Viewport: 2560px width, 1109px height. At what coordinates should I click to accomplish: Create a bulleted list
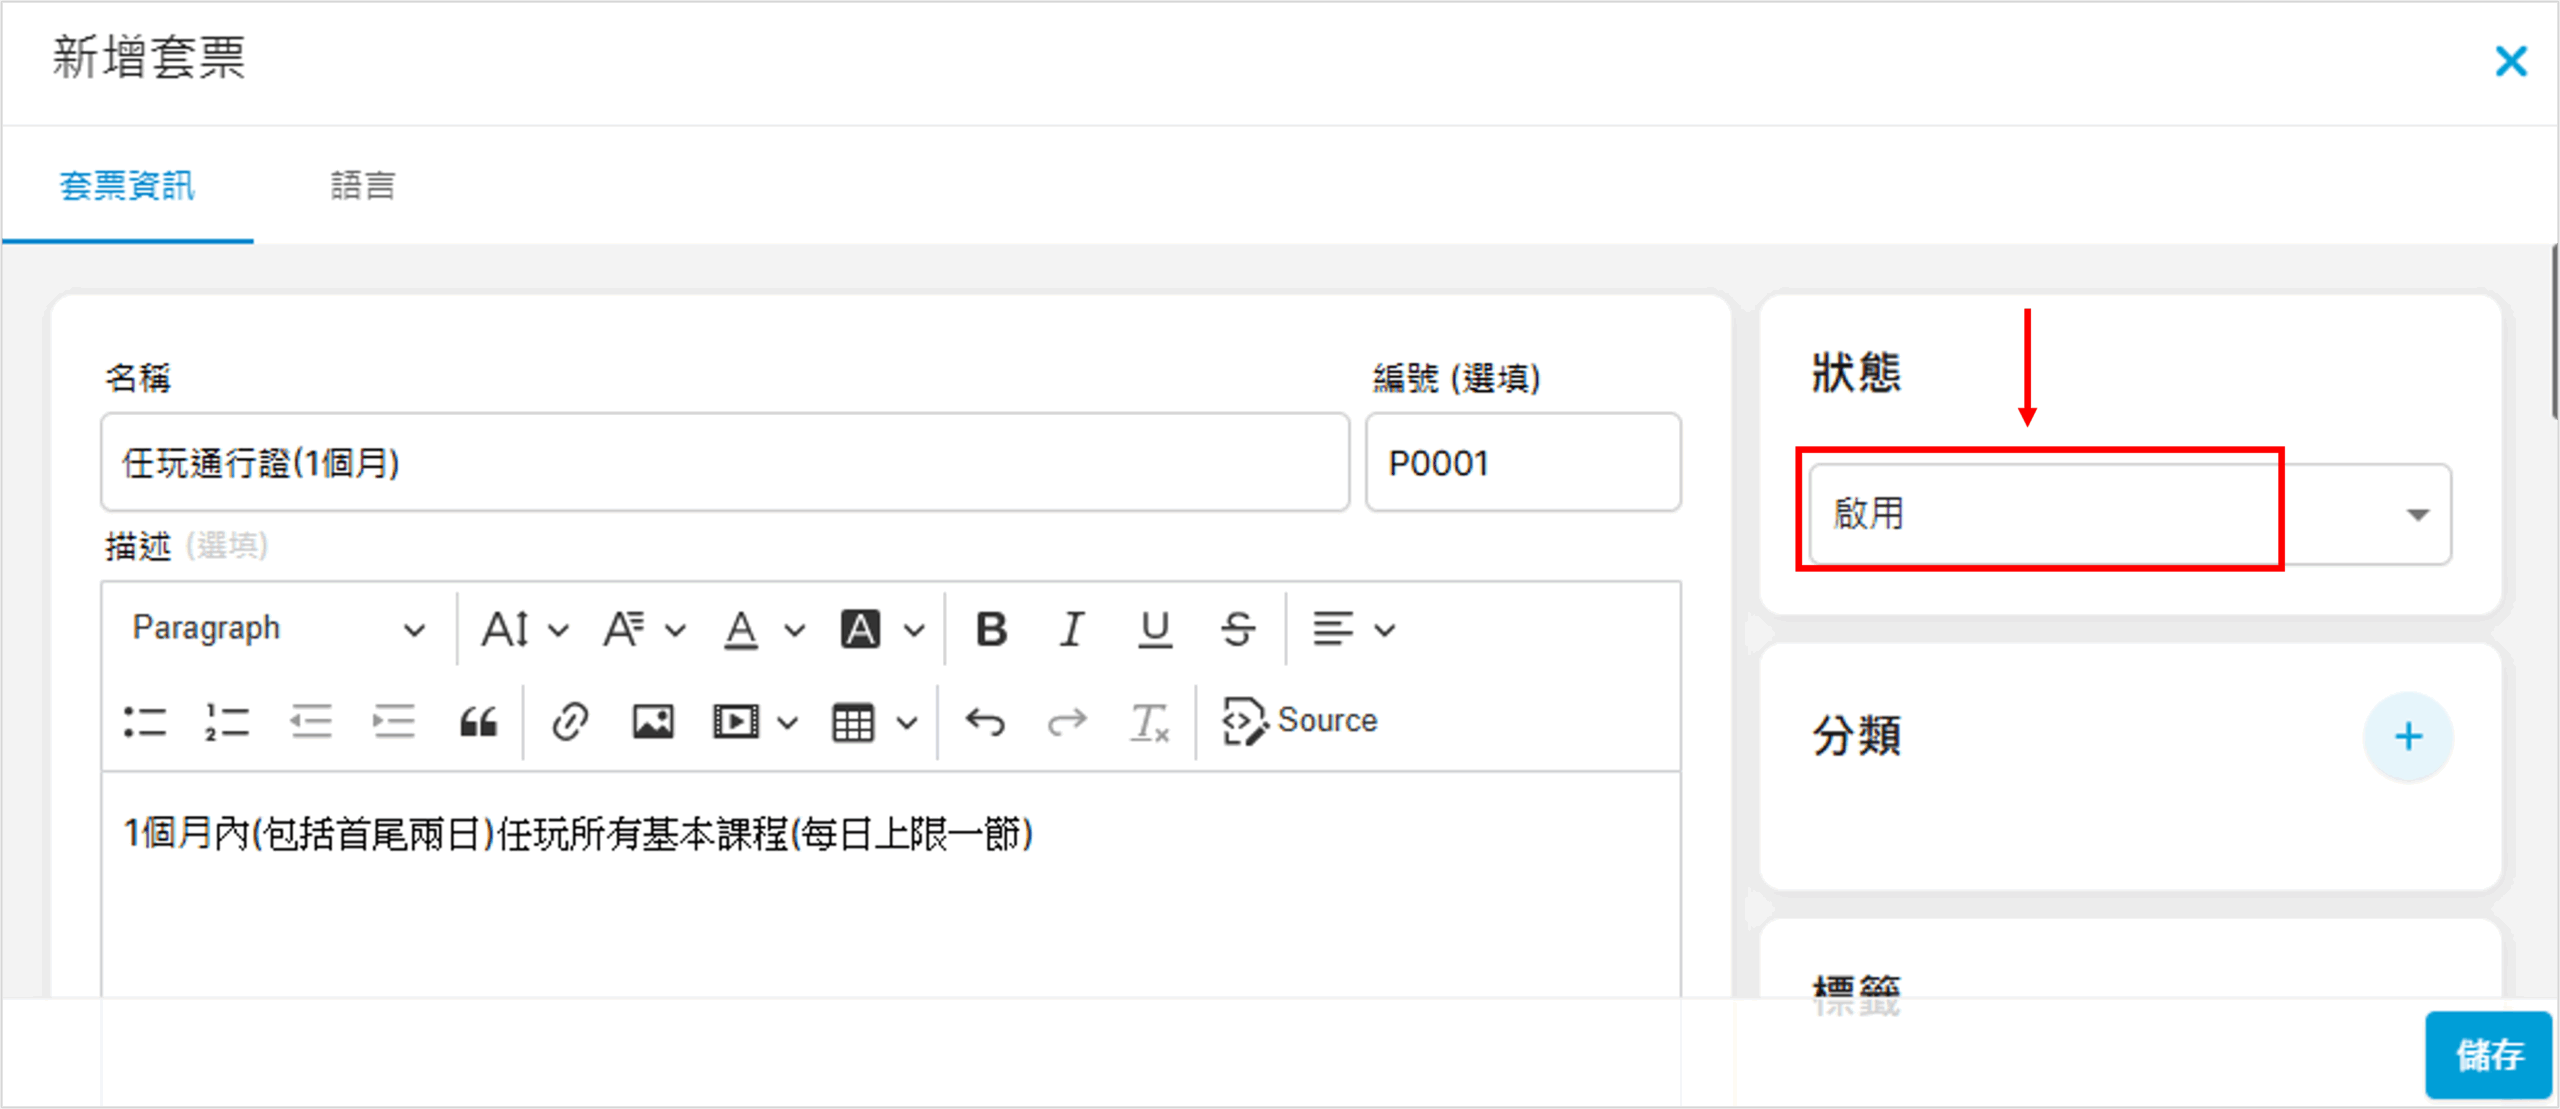[145, 722]
